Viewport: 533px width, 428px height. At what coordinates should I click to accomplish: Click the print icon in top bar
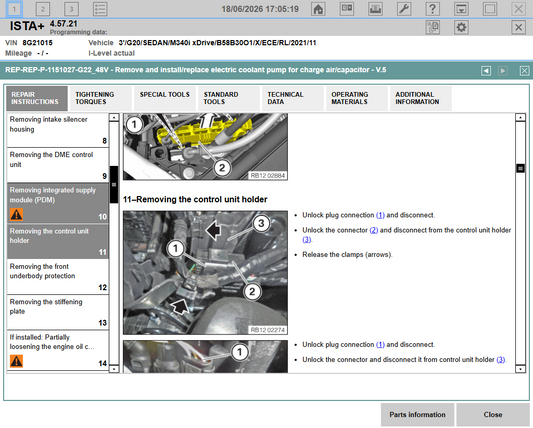point(375,9)
